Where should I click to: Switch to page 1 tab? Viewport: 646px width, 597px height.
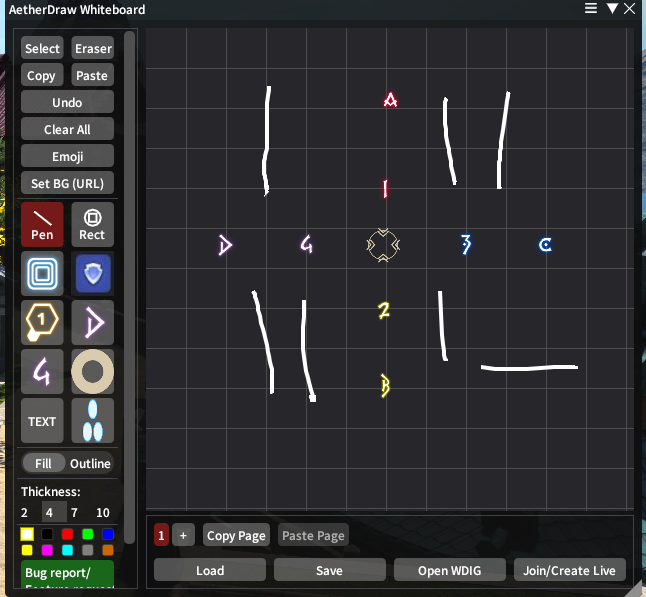coord(162,535)
